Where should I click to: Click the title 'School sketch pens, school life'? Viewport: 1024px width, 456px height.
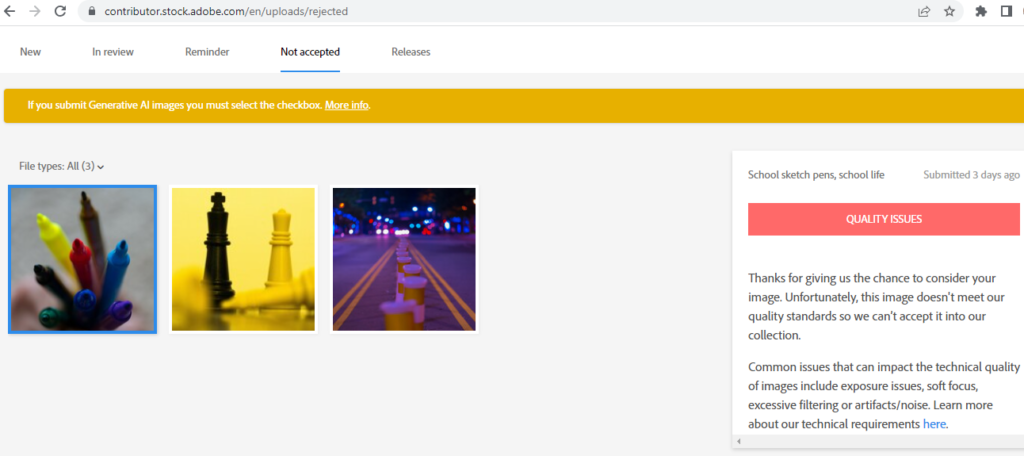tap(816, 175)
